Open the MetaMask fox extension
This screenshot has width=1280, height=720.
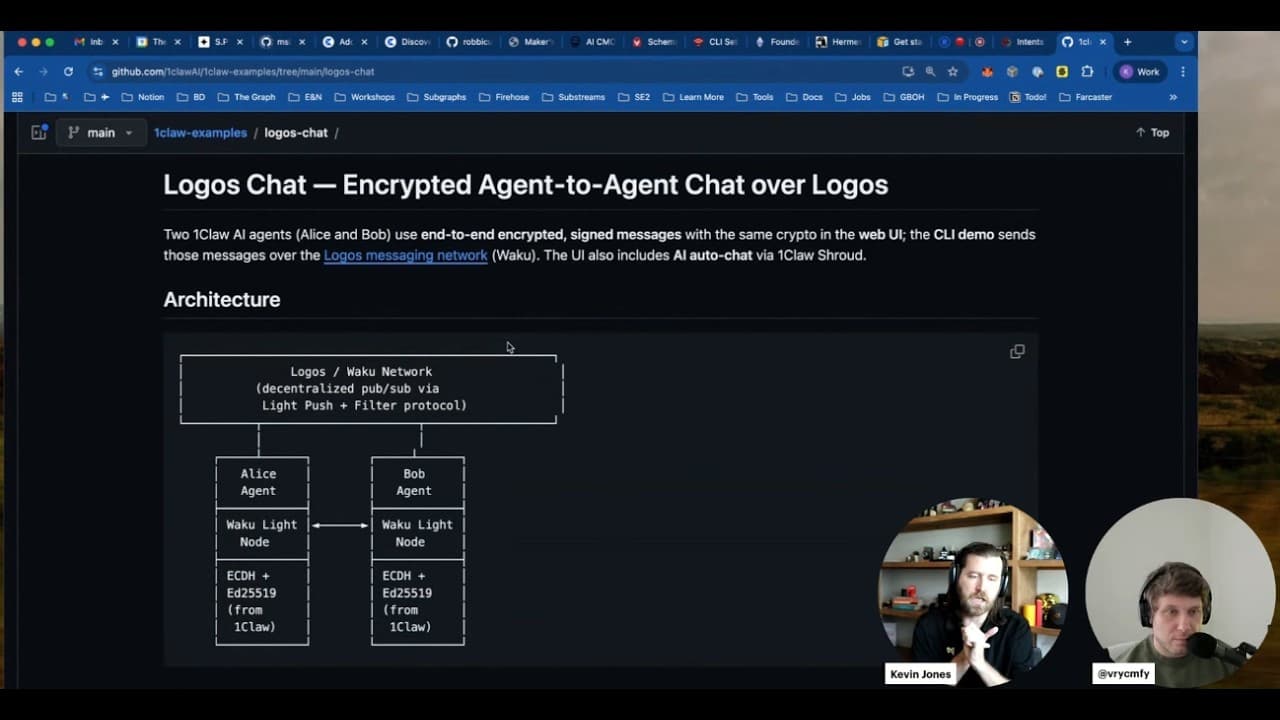(x=987, y=72)
